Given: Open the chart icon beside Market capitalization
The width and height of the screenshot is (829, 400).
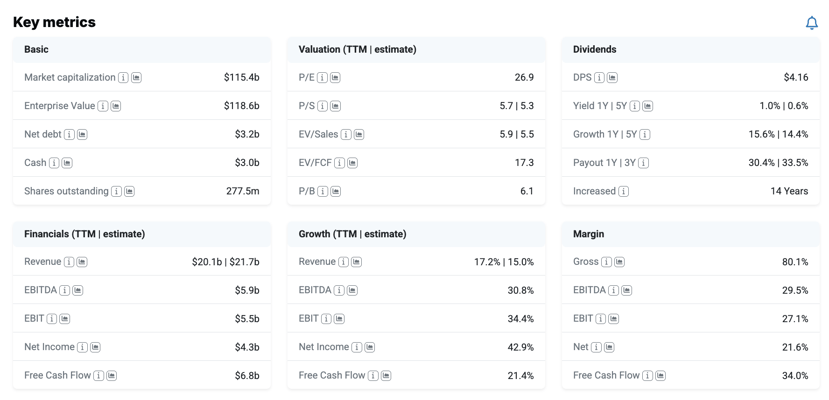Looking at the screenshot, I should pos(136,78).
